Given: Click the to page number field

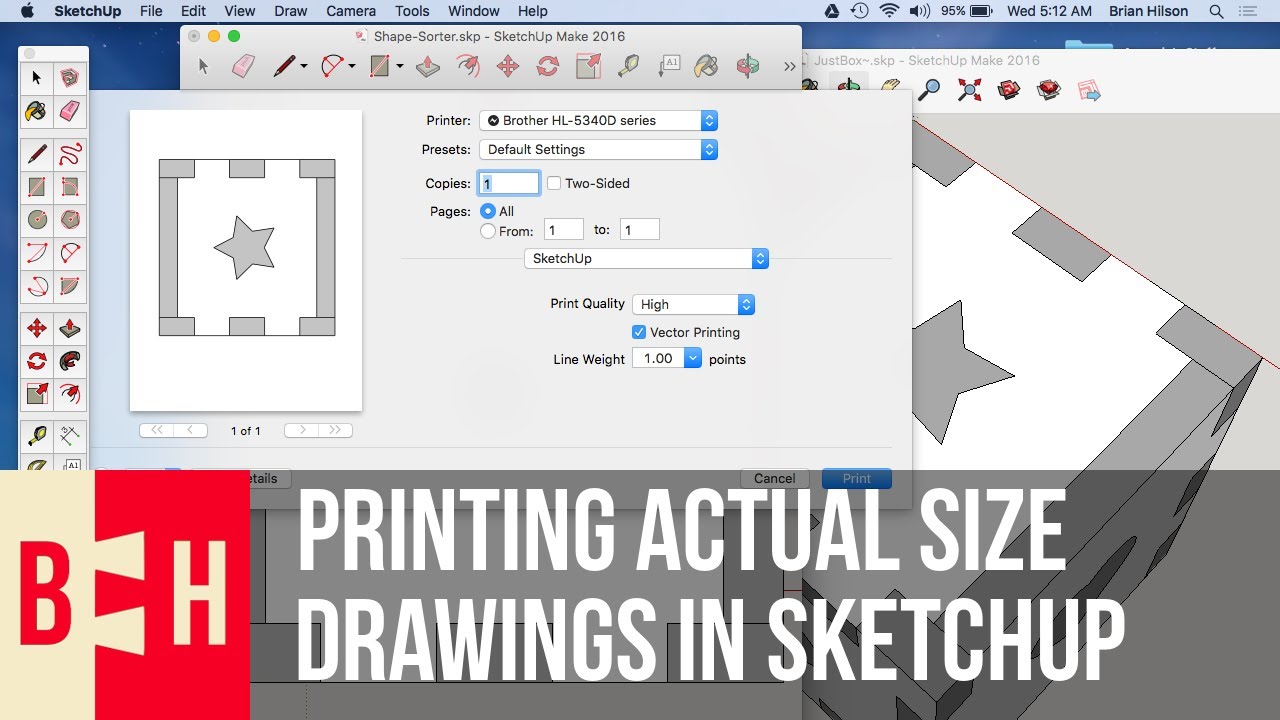Looking at the screenshot, I should tap(640, 230).
